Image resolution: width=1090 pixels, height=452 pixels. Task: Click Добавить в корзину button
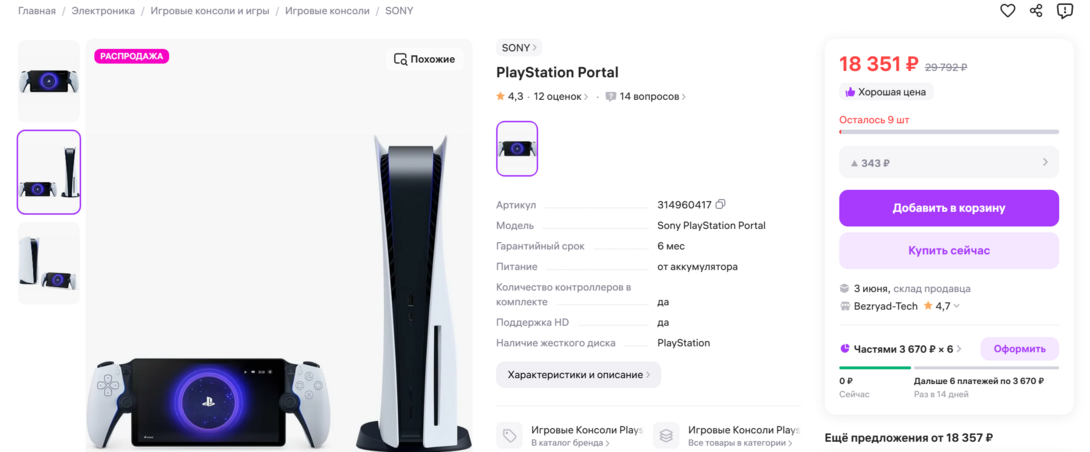[949, 208]
